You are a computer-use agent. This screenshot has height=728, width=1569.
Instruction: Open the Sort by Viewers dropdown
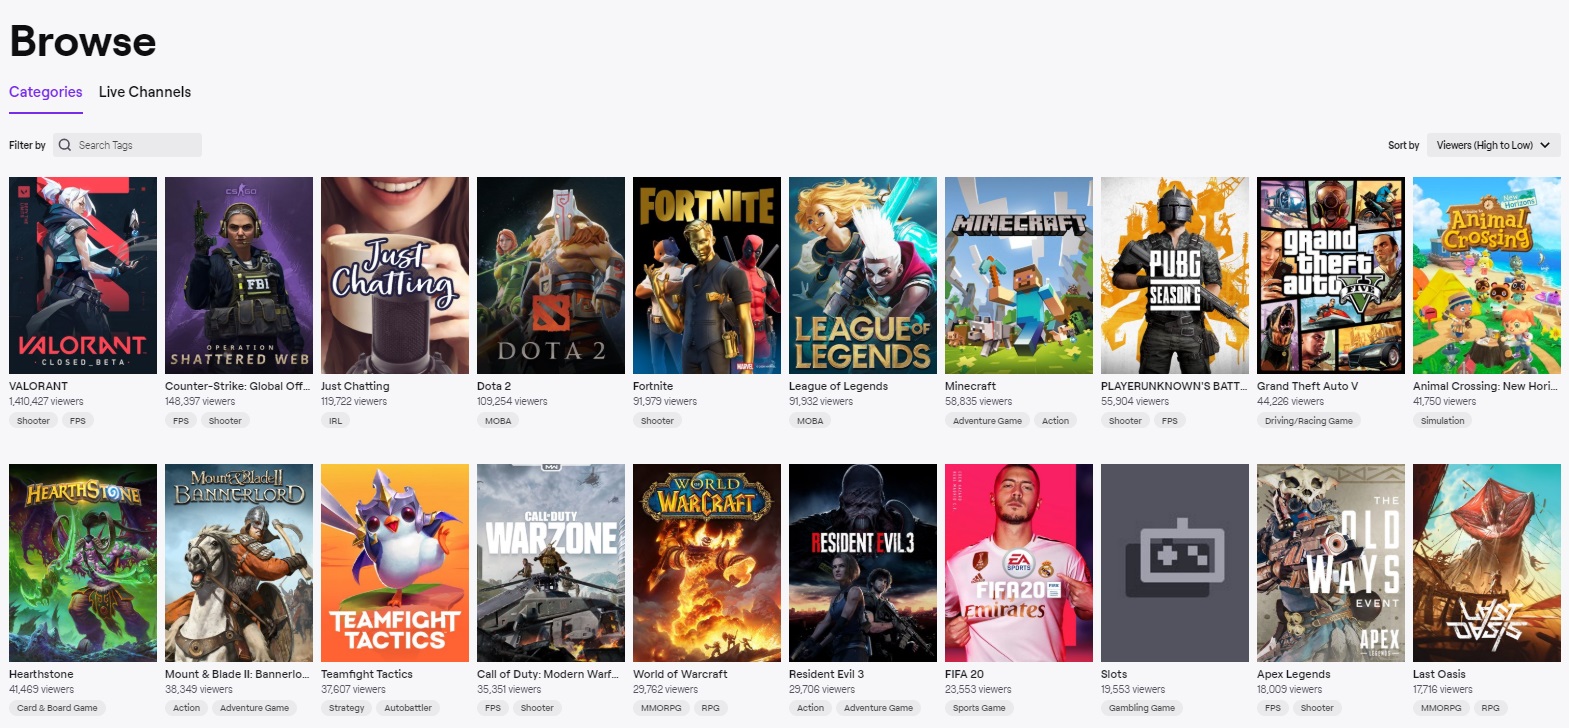(1493, 145)
